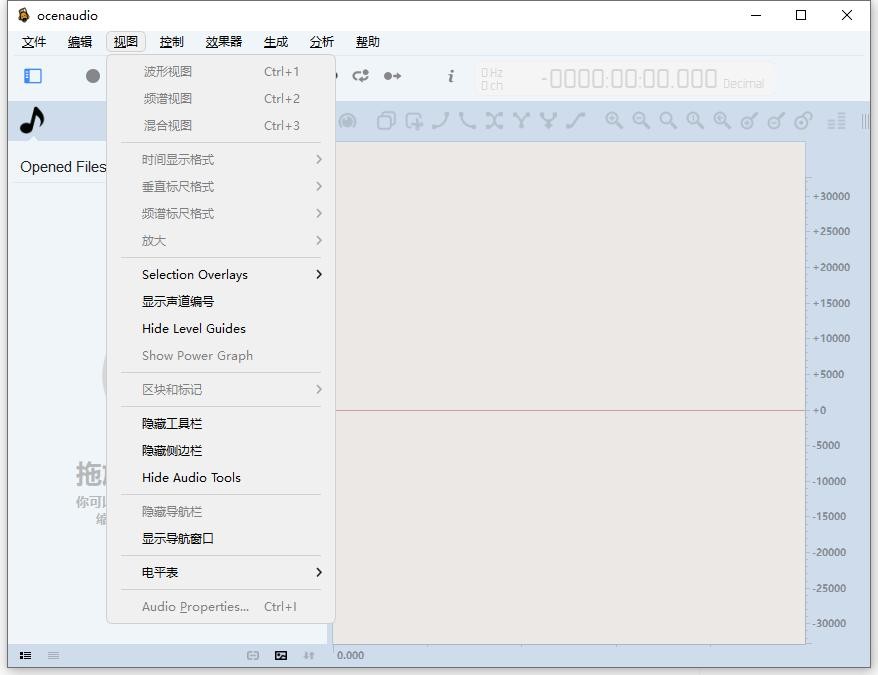Viewport: 878px width, 675px height.
Task: Toggle 隐藏导航栏 menu option
Action: (221, 511)
